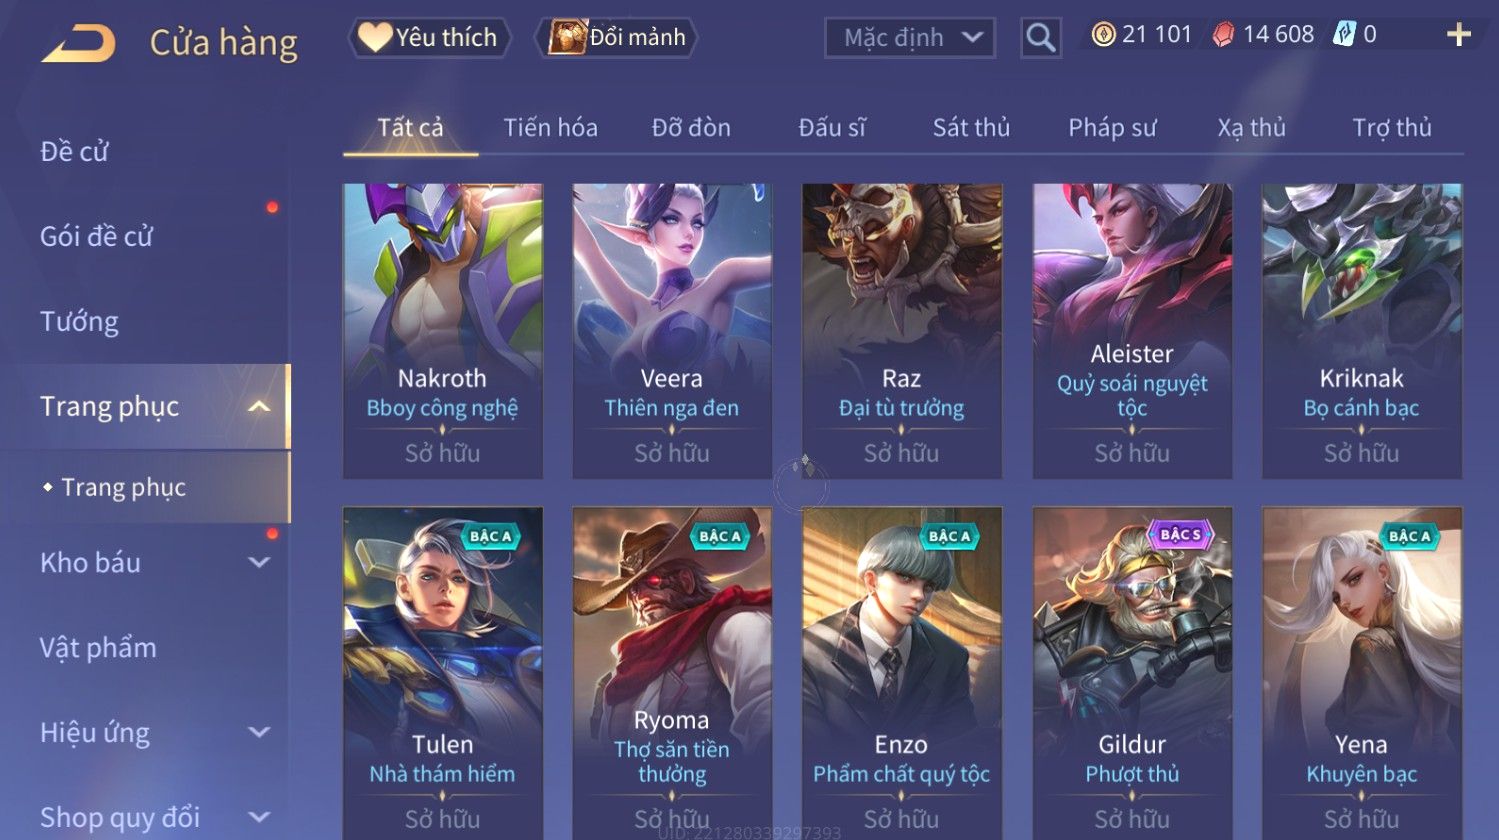The width and height of the screenshot is (1499, 840).
Task: Open the Mặc định sort dropdown
Action: click(910, 38)
